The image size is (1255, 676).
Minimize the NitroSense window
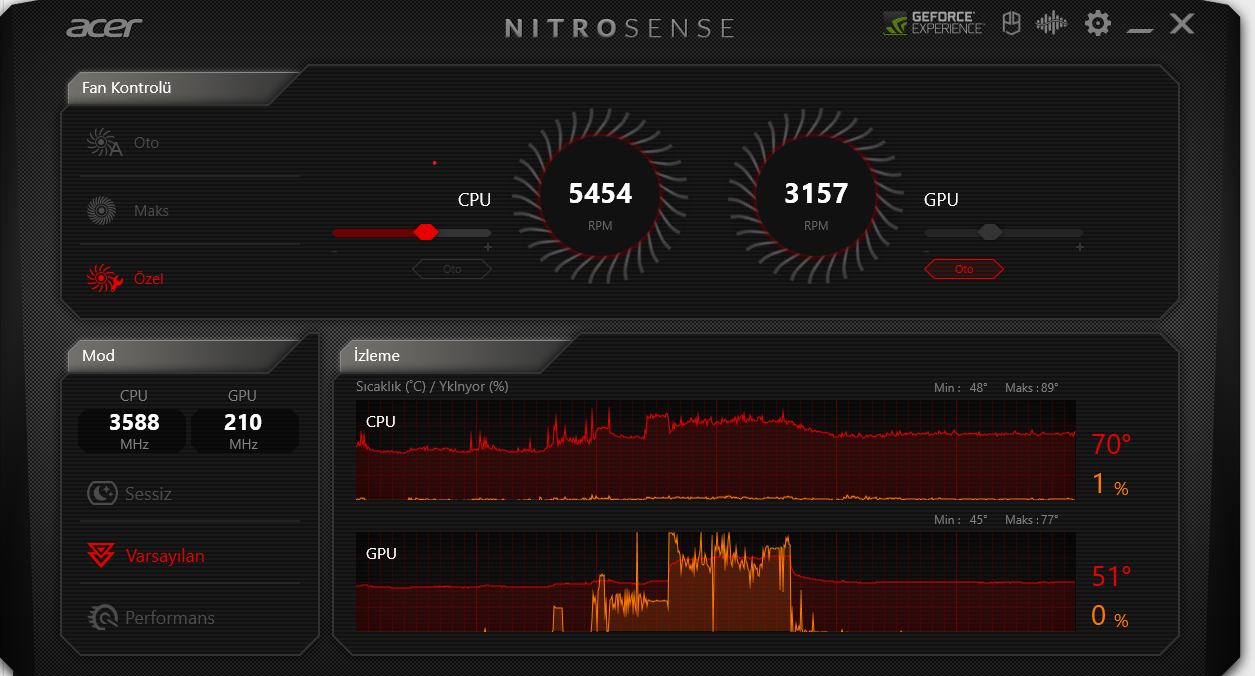tap(1140, 30)
